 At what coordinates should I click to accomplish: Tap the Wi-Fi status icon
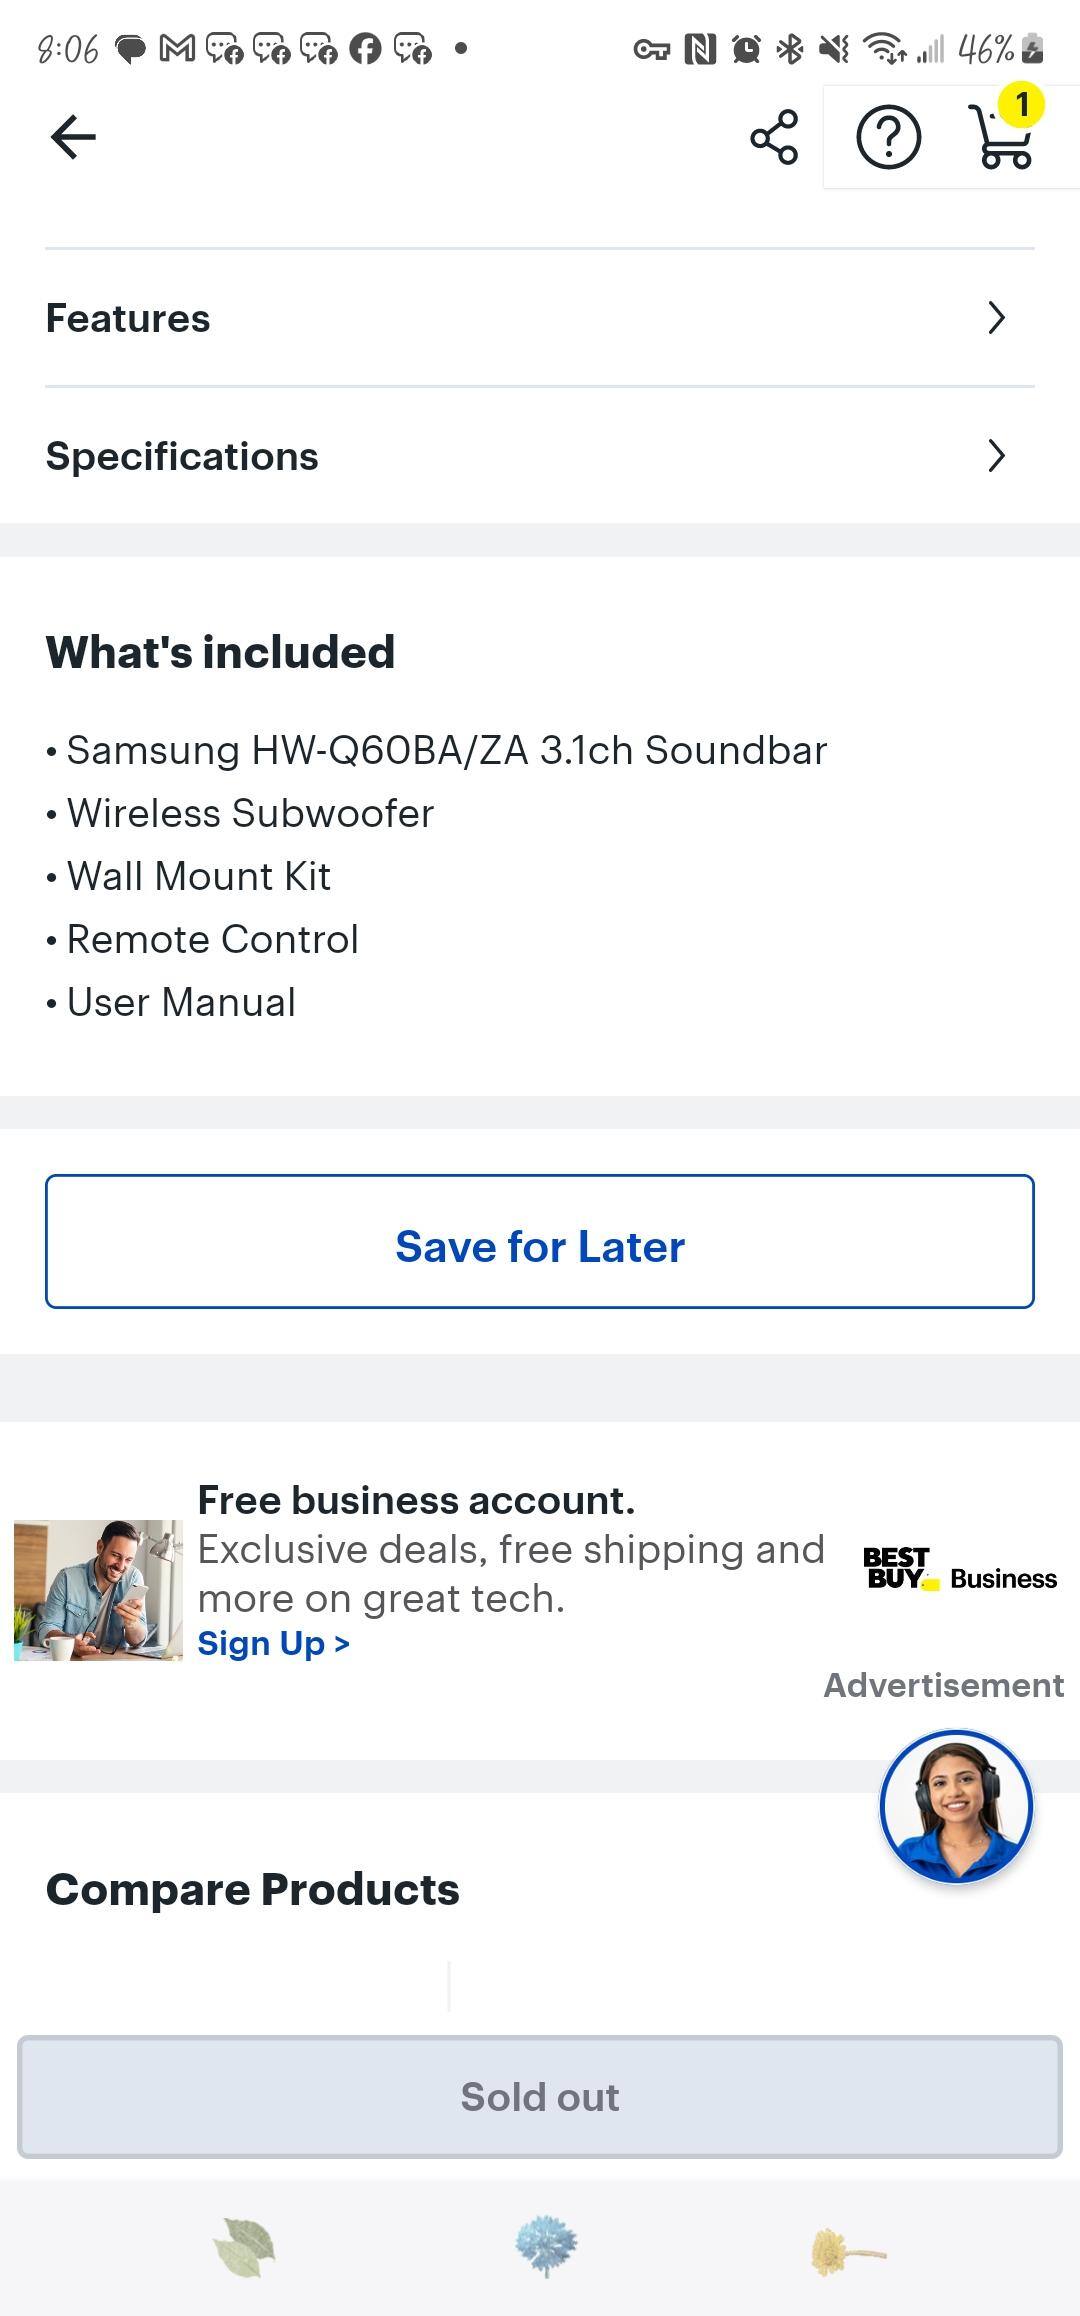point(885,47)
